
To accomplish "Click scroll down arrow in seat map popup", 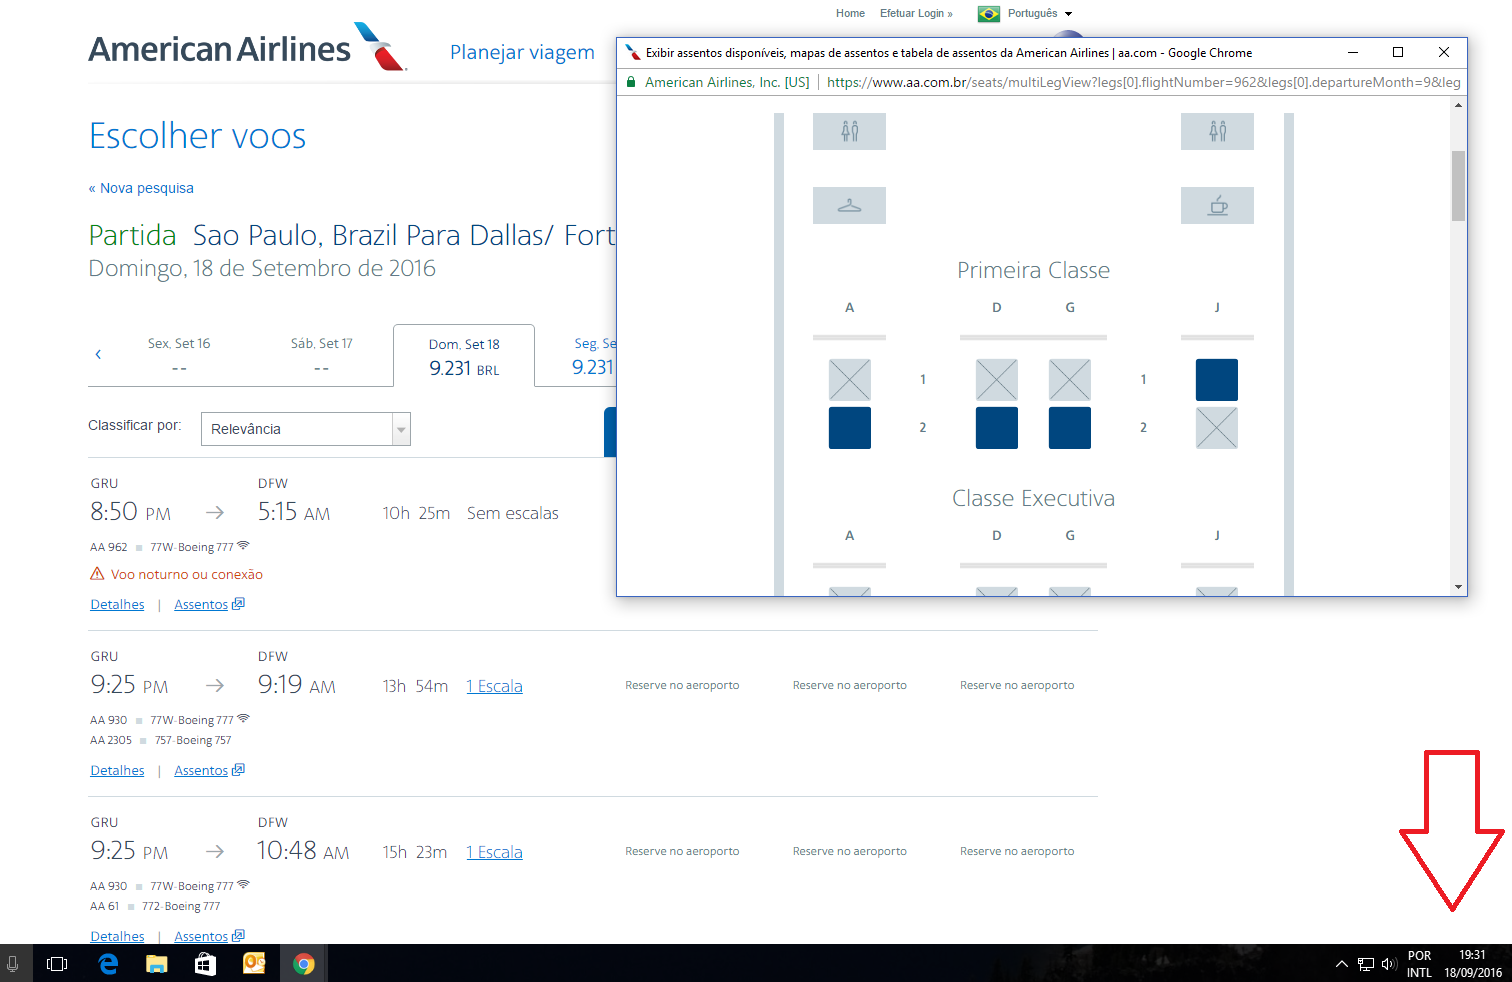I will point(1458,587).
